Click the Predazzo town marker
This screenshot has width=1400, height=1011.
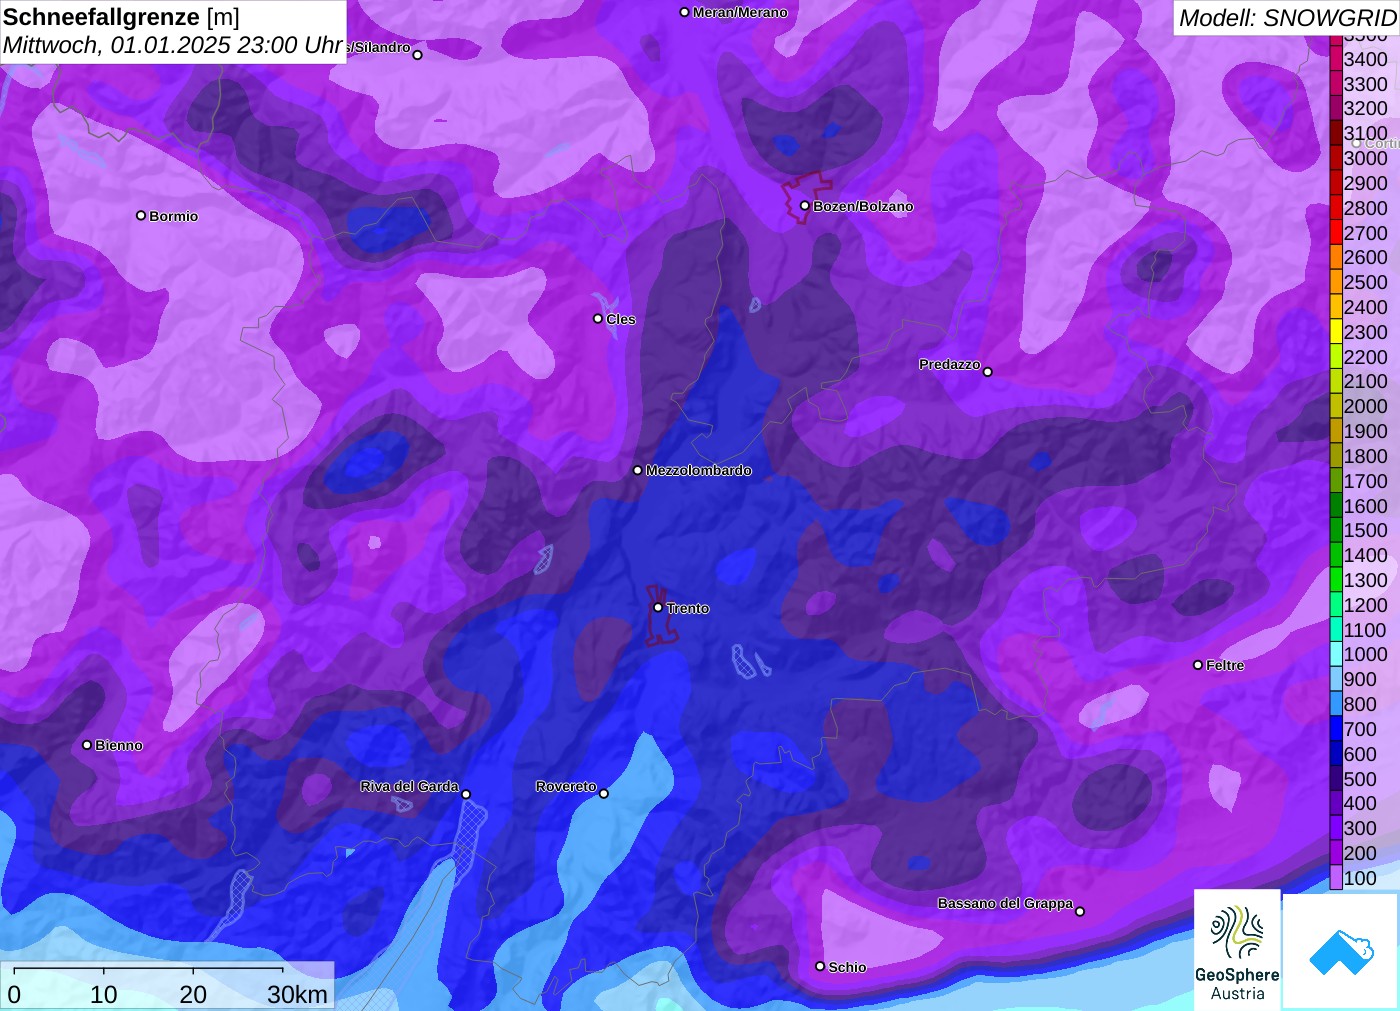(x=987, y=372)
